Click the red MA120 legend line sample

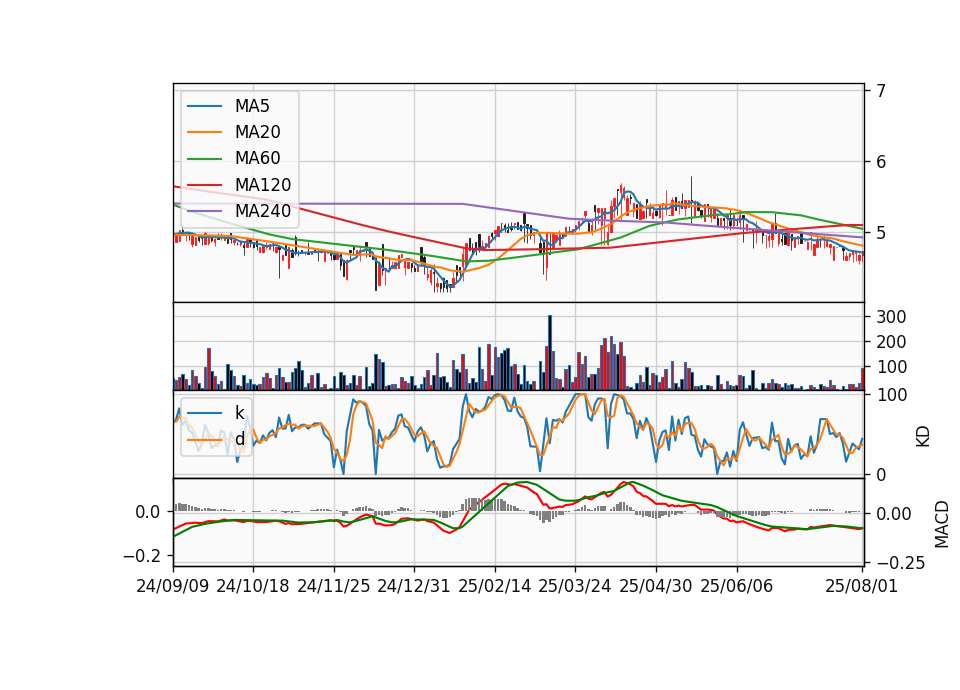click(x=204, y=185)
